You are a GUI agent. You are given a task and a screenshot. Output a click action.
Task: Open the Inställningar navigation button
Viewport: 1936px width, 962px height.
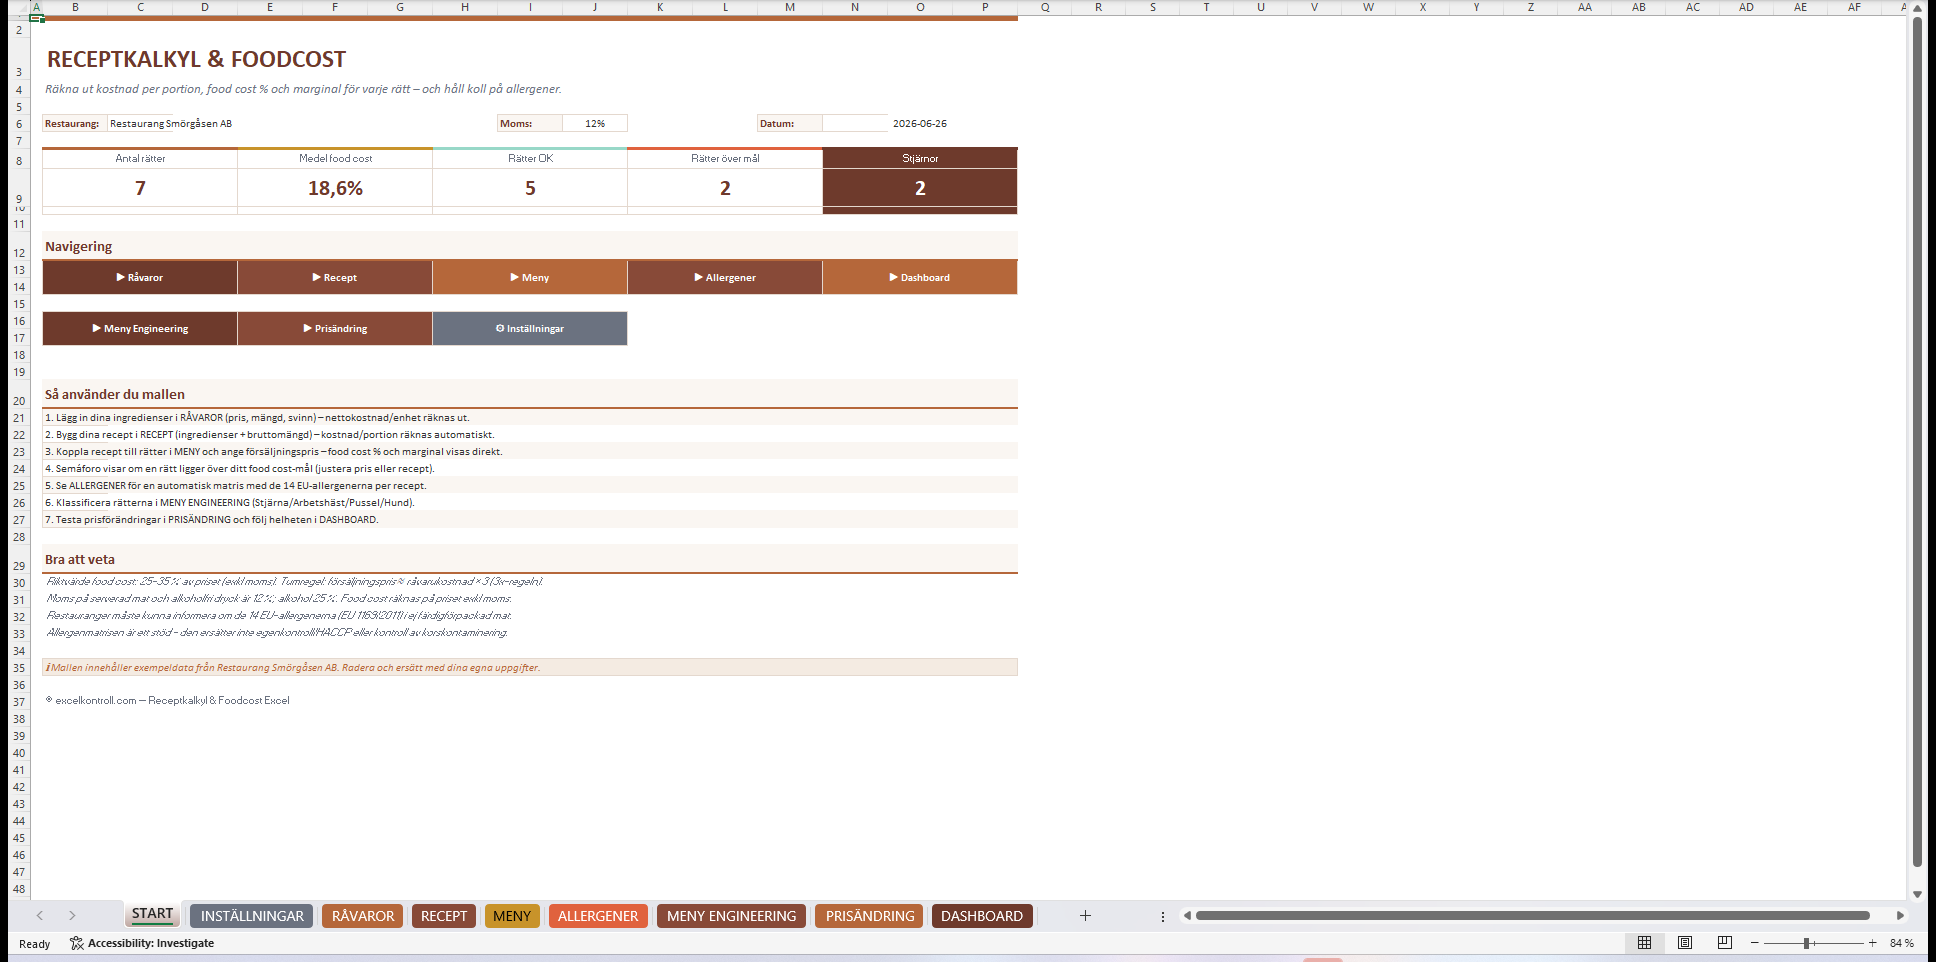pyautogui.click(x=530, y=328)
